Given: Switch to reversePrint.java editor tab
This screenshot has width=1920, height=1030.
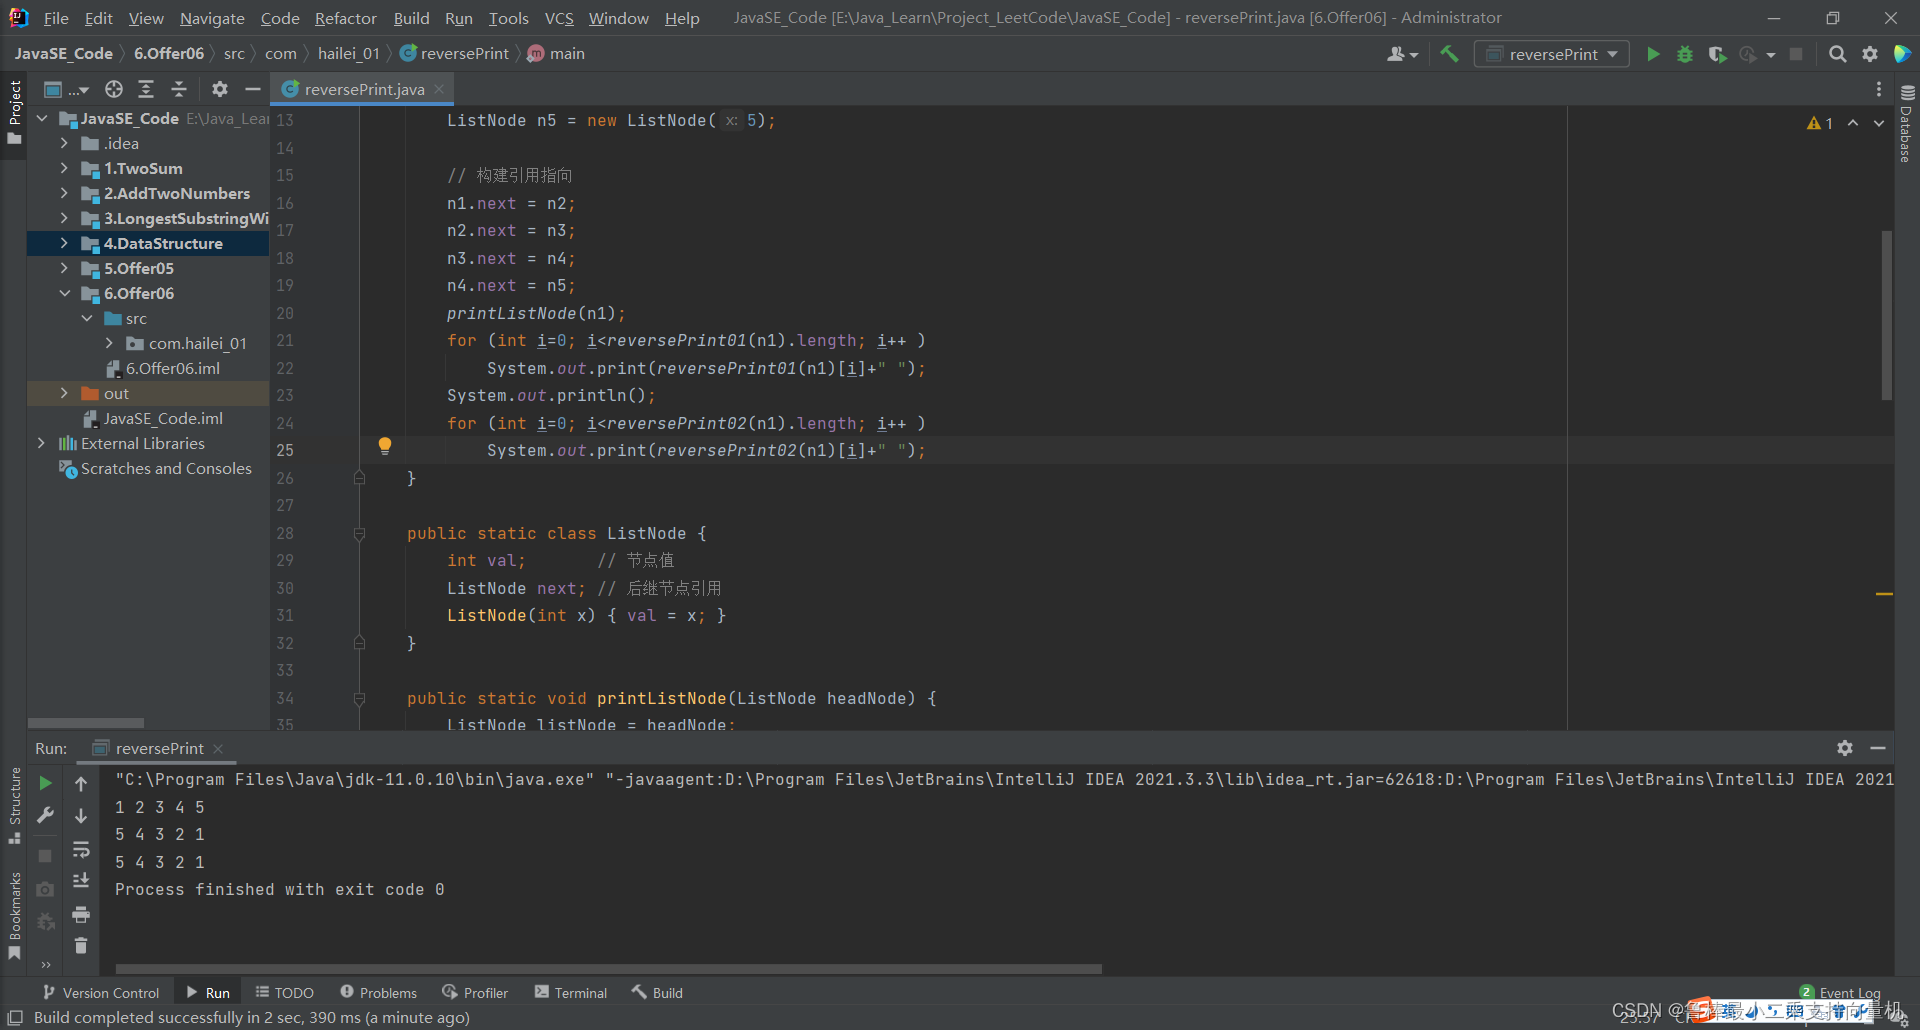Looking at the screenshot, I should (364, 89).
